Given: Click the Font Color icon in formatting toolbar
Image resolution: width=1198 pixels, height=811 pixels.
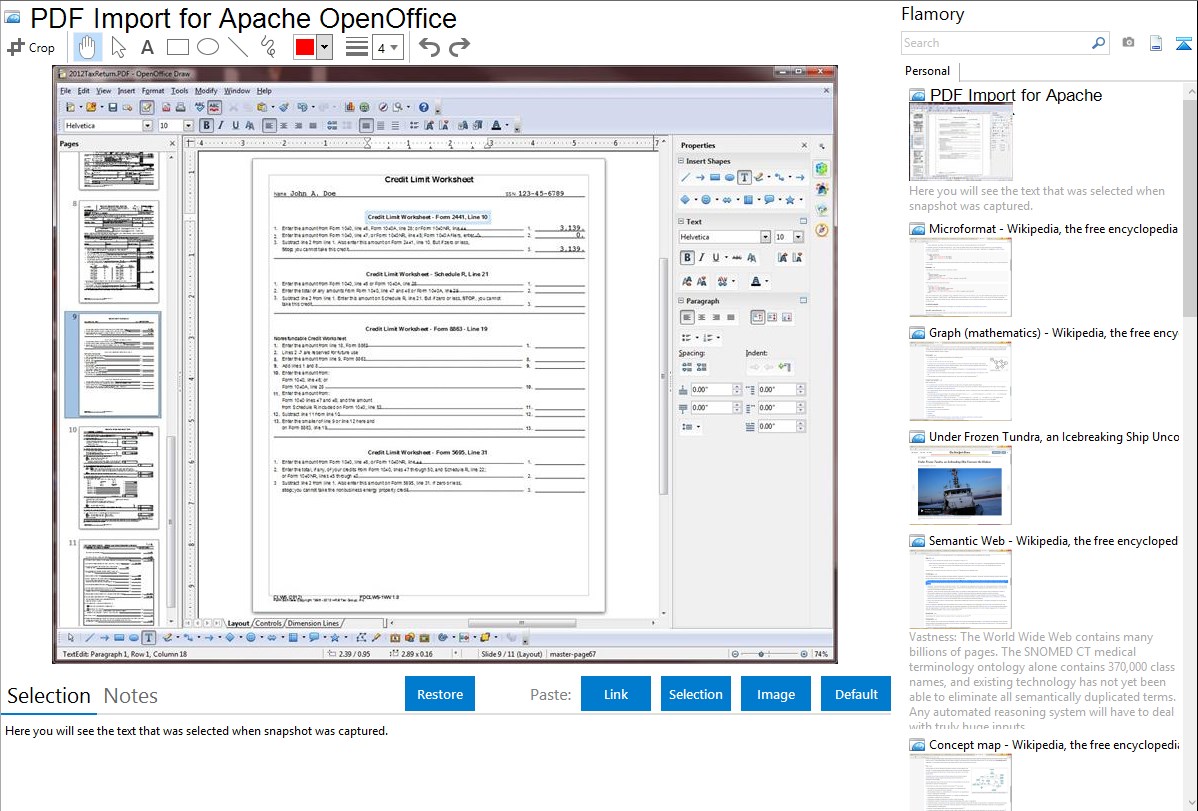Looking at the screenshot, I should pyautogui.click(x=496, y=125).
